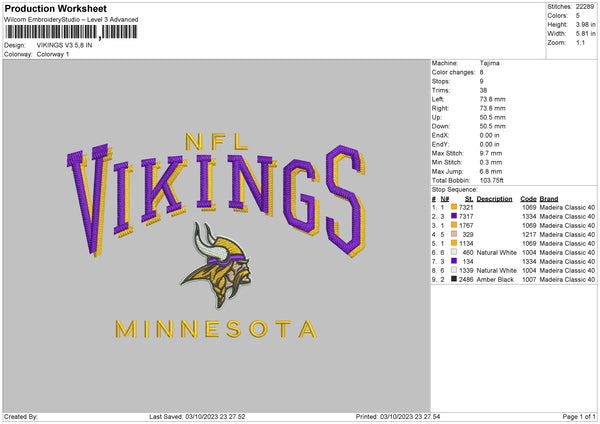Click the purple VIKINGS lettering in the preview
Image resolution: width=600 pixels, height=424 pixels.
click(x=216, y=199)
